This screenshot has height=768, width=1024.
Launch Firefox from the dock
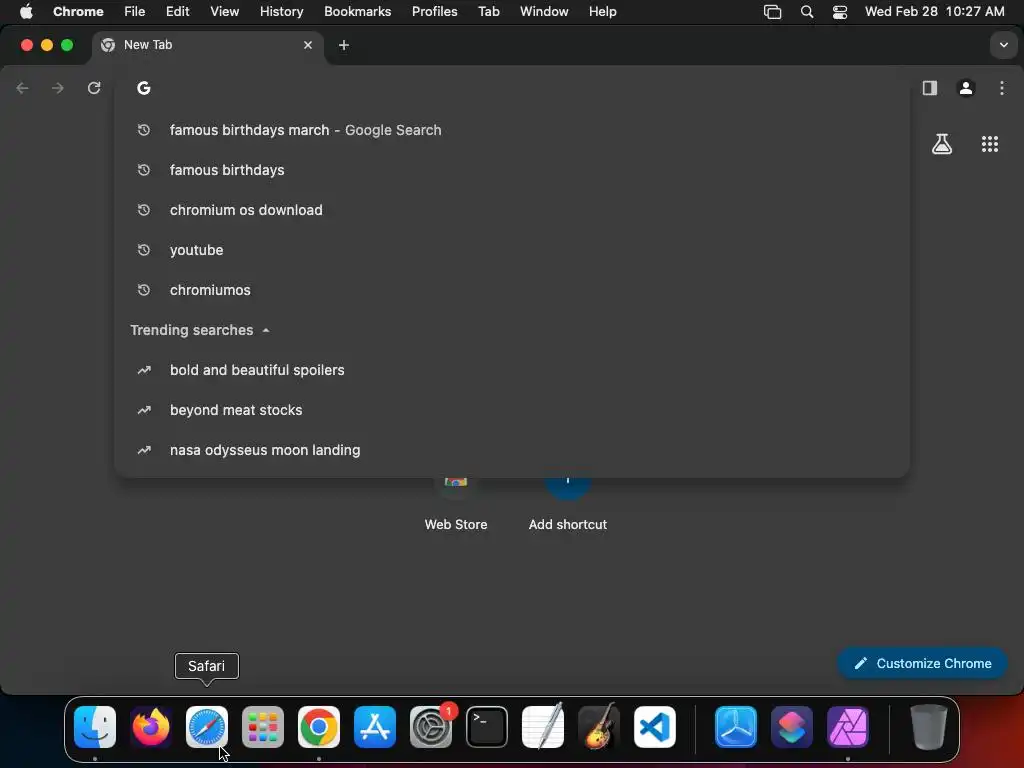[x=151, y=727]
